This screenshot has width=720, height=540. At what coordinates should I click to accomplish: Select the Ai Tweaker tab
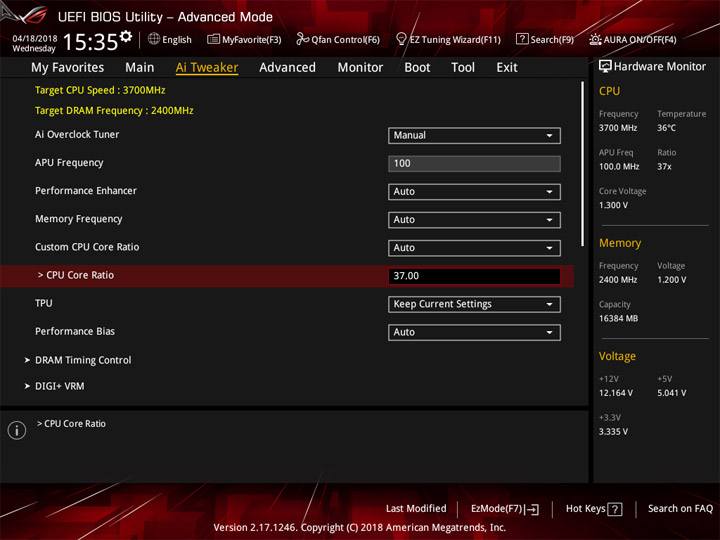pos(207,68)
